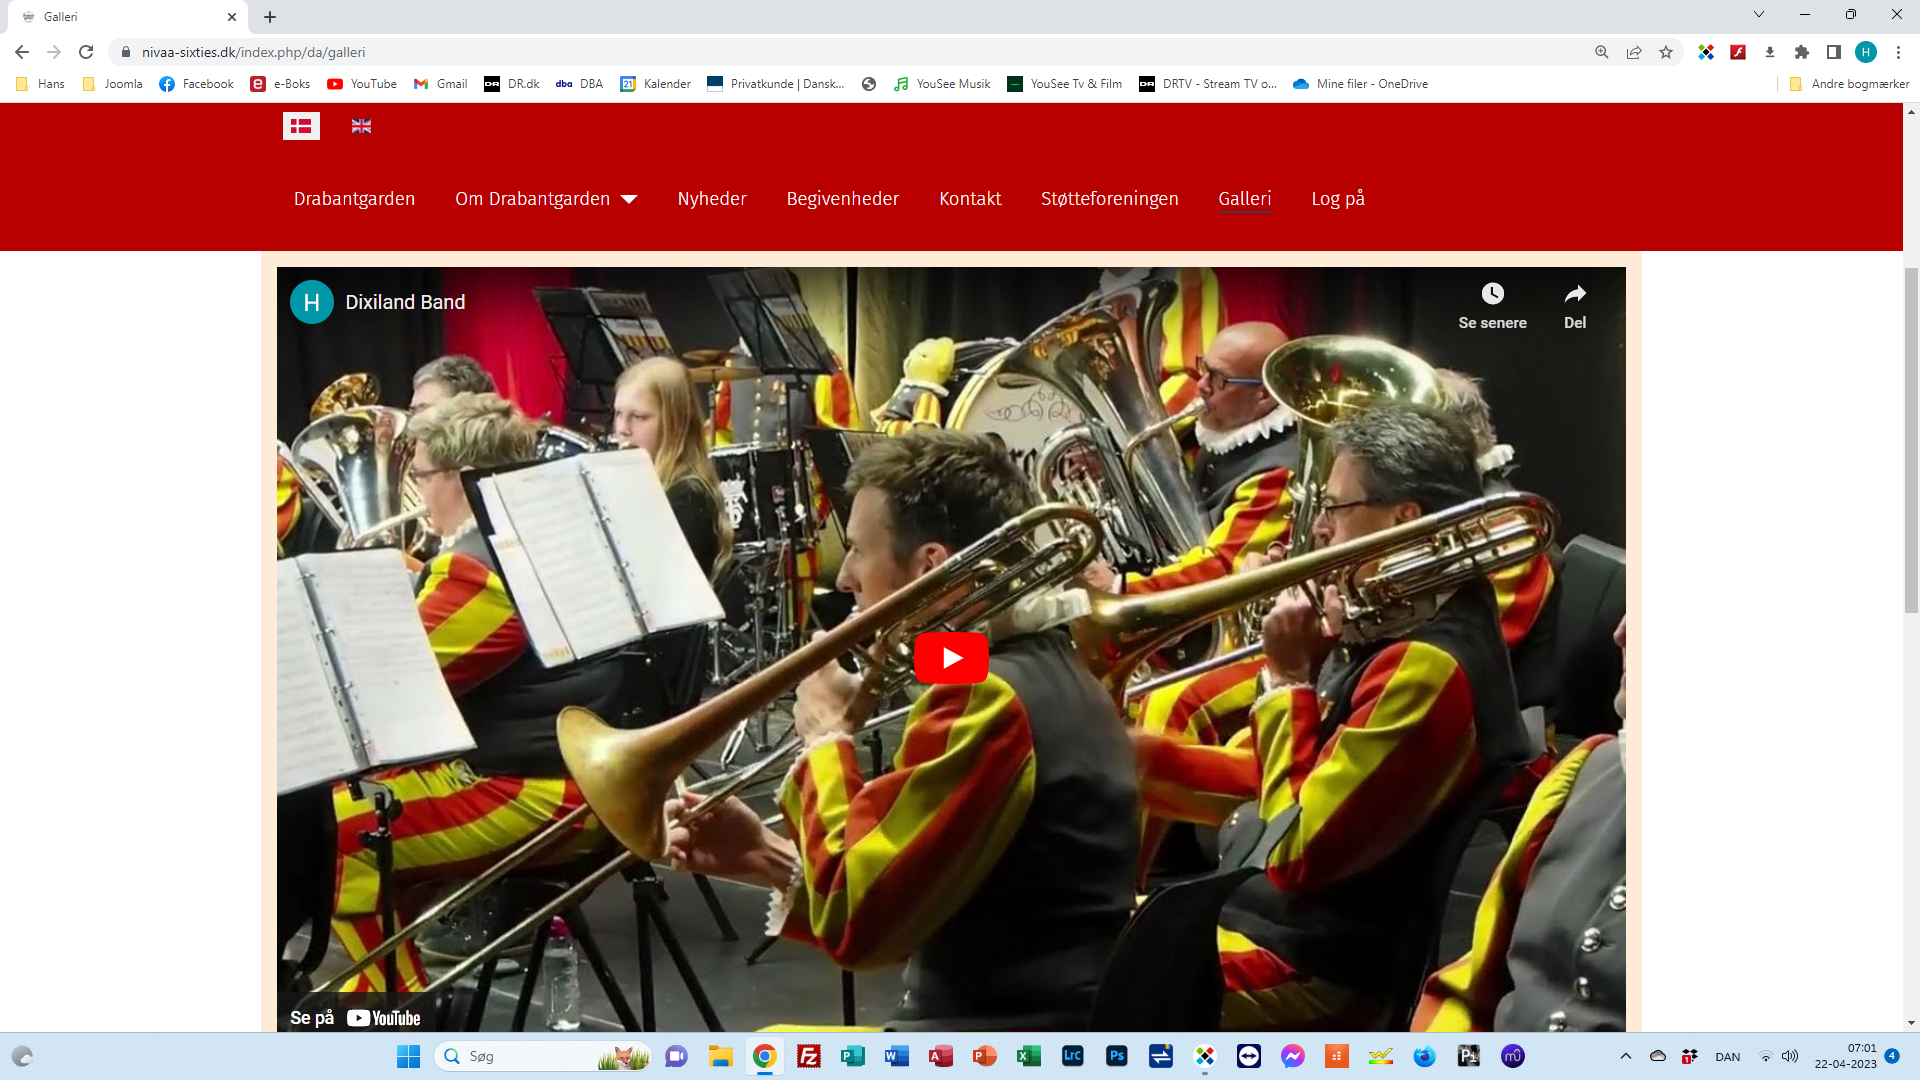Screen dimensions: 1920x1080
Task: Reload the current page
Action: click(86, 52)
